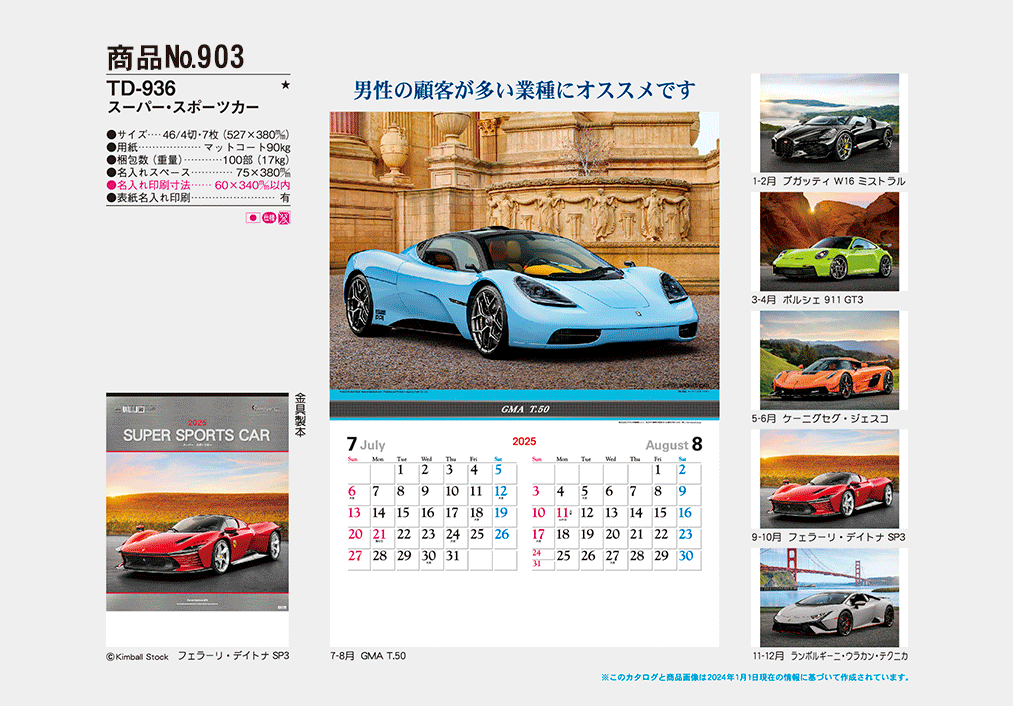Click the large August month number 8
Image resolution: width=1013 pixels, height=706 pixels.
coord(697,443)
